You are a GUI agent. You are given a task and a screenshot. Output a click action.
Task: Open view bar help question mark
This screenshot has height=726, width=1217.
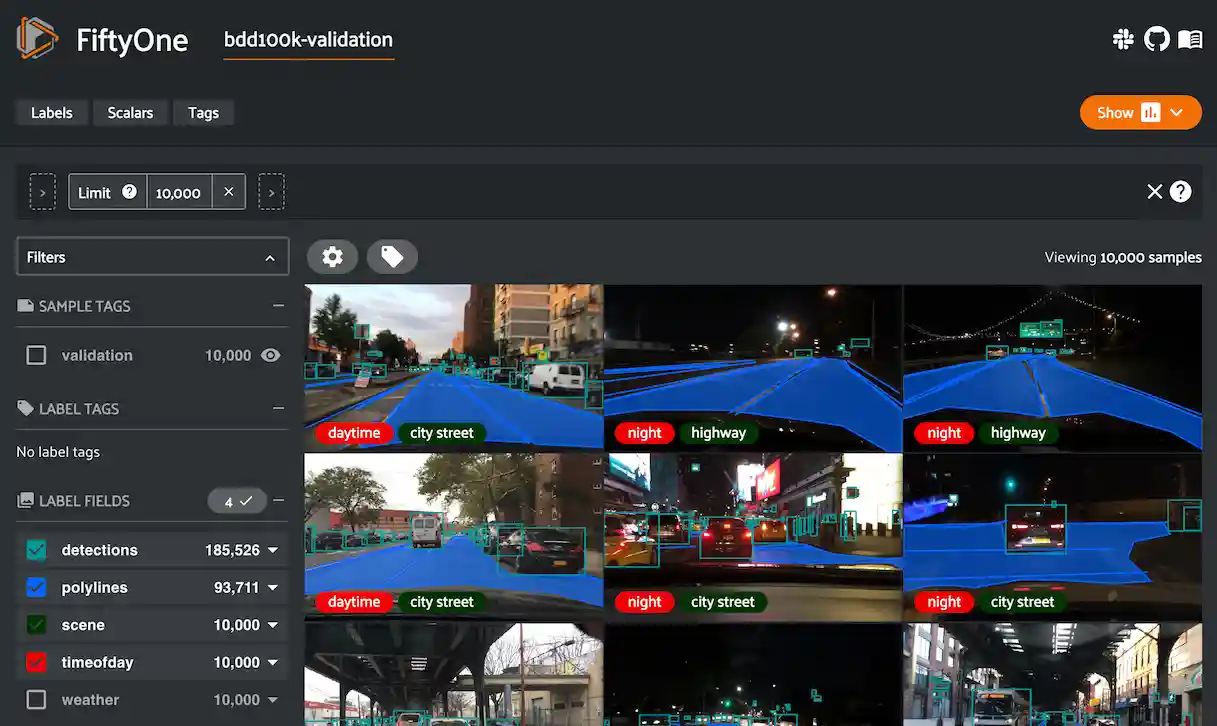point(1181,192)
